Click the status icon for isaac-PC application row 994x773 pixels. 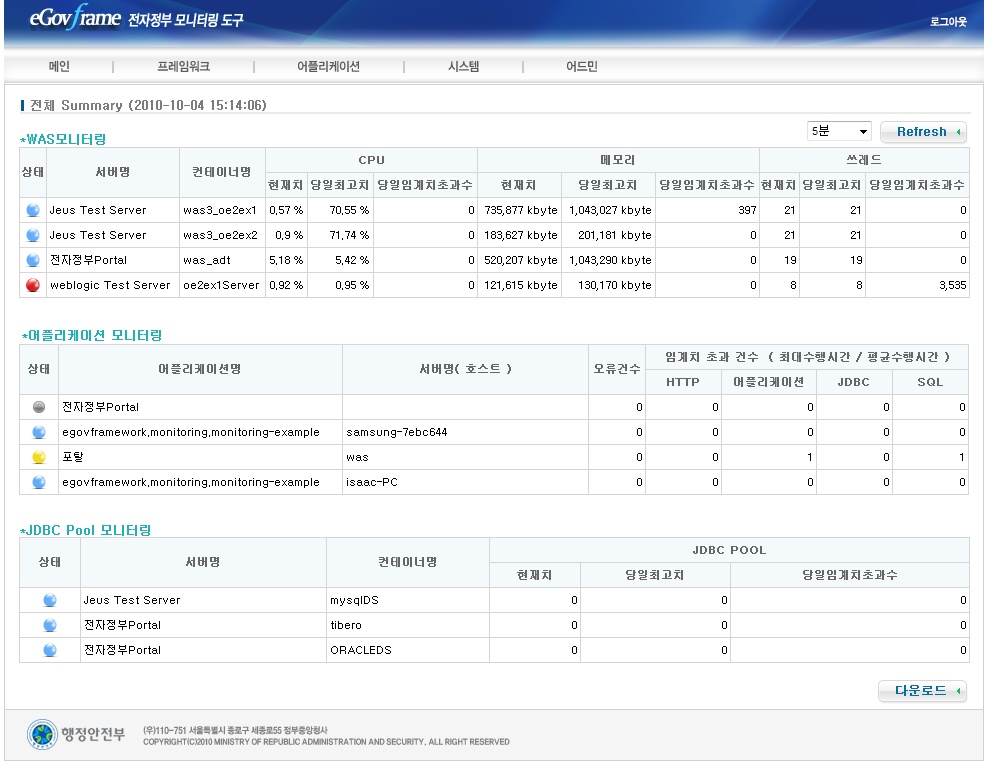coord(39,482)
